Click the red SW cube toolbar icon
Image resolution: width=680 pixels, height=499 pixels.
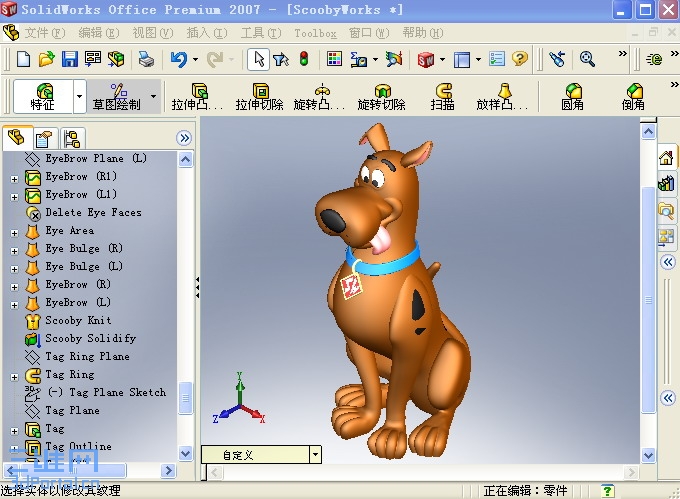[x=425, y=59]
